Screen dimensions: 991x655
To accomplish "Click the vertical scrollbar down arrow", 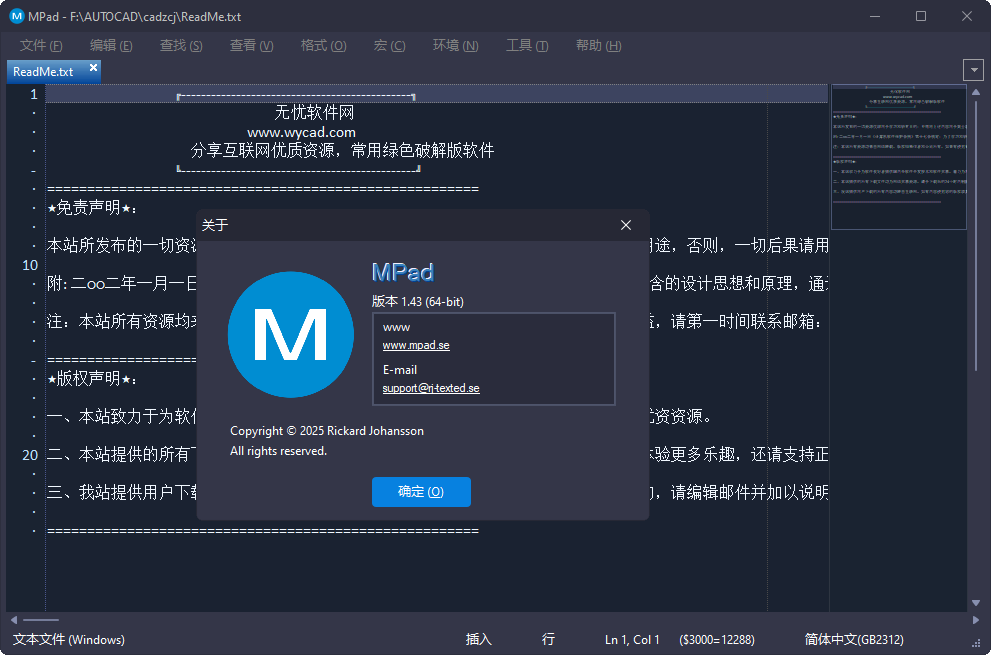I will pos(976,600).
